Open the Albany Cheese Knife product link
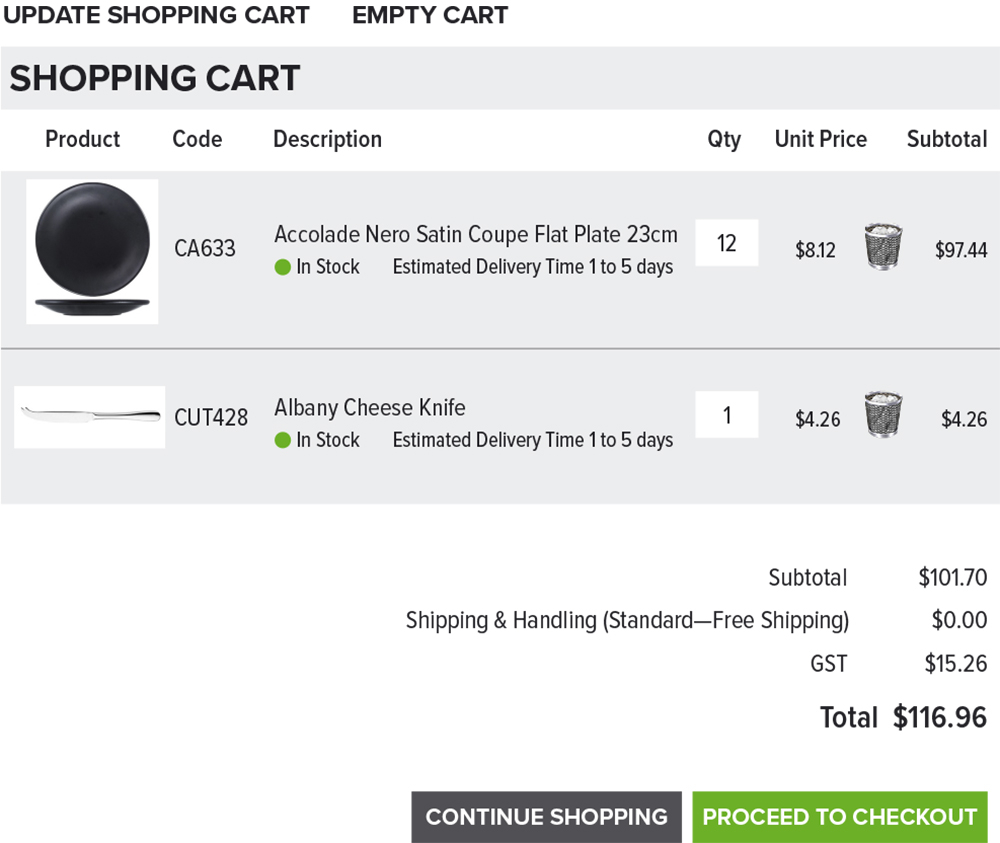This screenshot has height=843, width=1000. pos(370,407)
